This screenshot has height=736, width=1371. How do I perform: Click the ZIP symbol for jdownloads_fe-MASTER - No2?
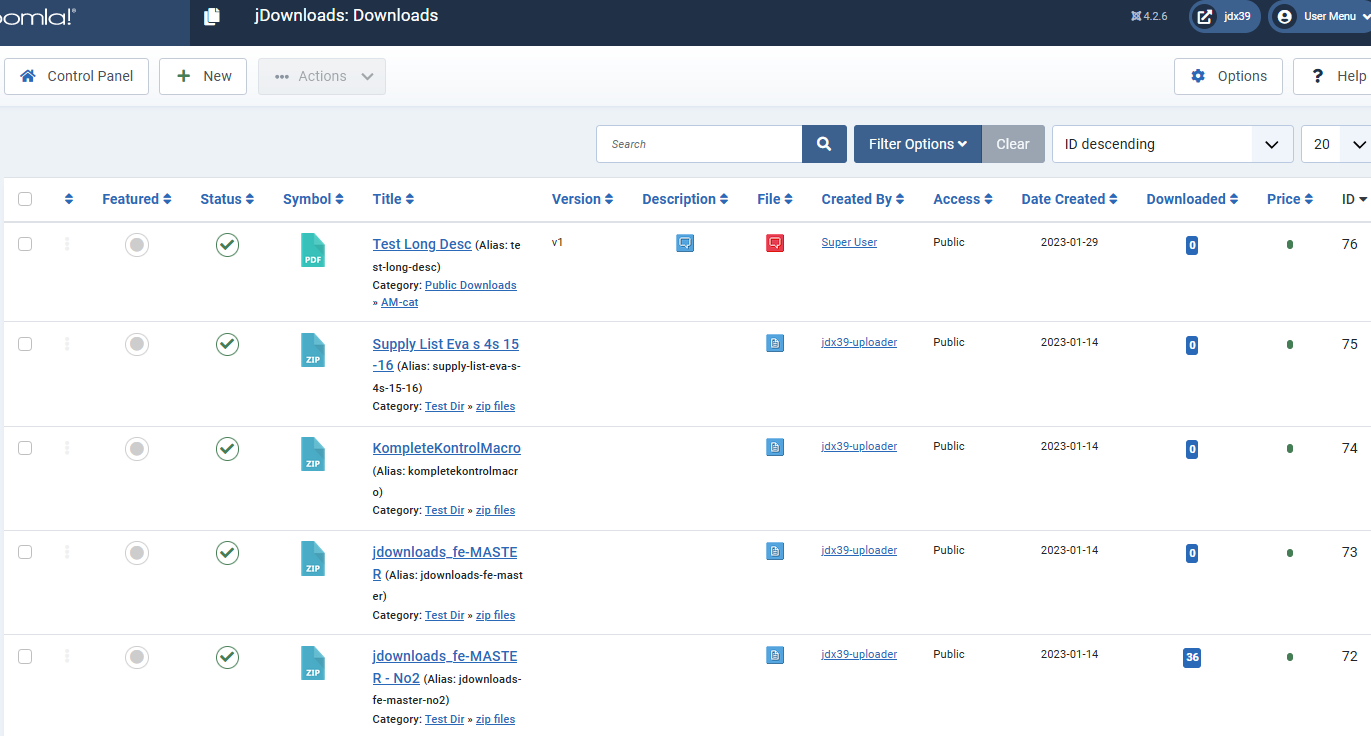313,662
